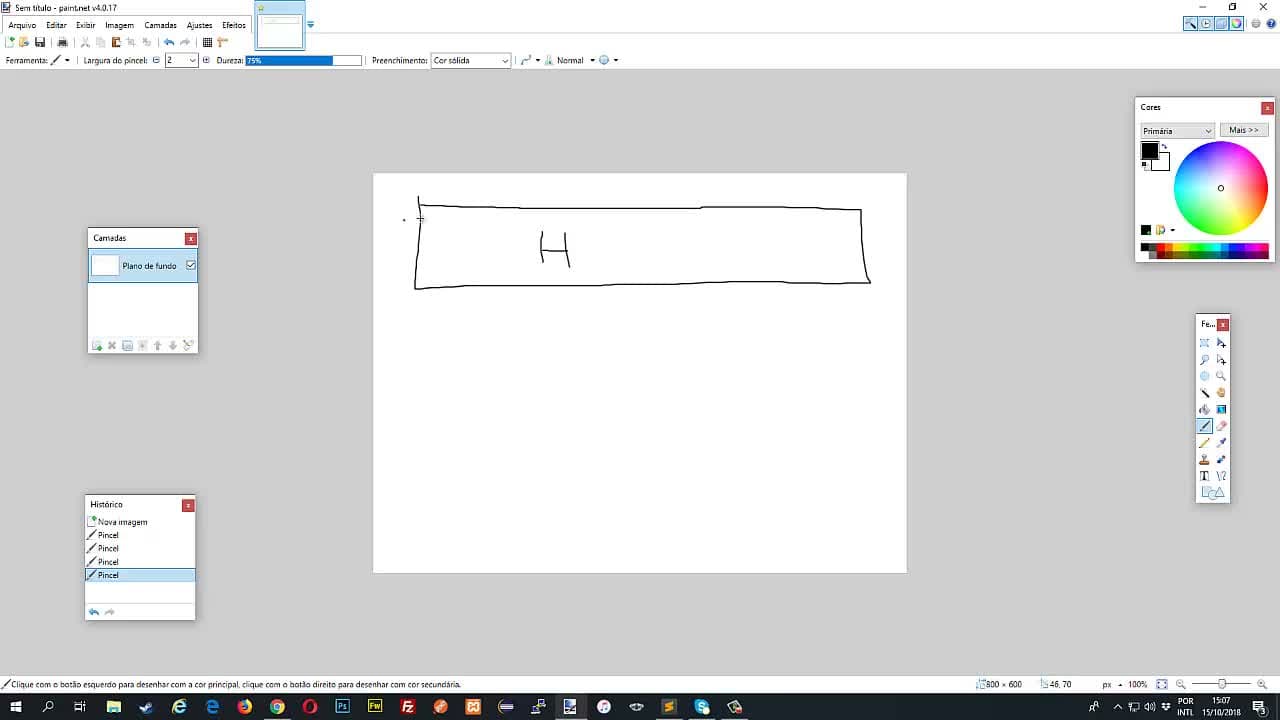Select the Rectangle Select tool

coord(1204,343)
